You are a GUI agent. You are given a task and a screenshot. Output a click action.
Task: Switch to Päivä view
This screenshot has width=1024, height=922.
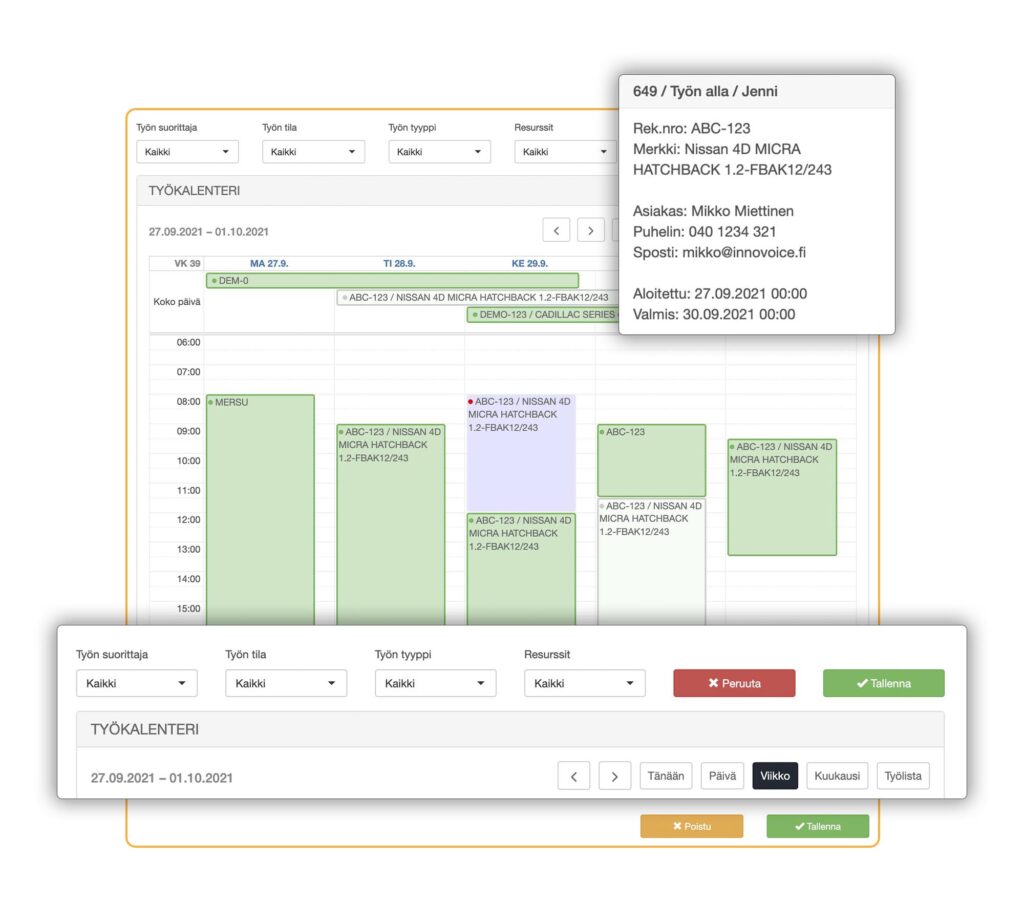[722, 776]
